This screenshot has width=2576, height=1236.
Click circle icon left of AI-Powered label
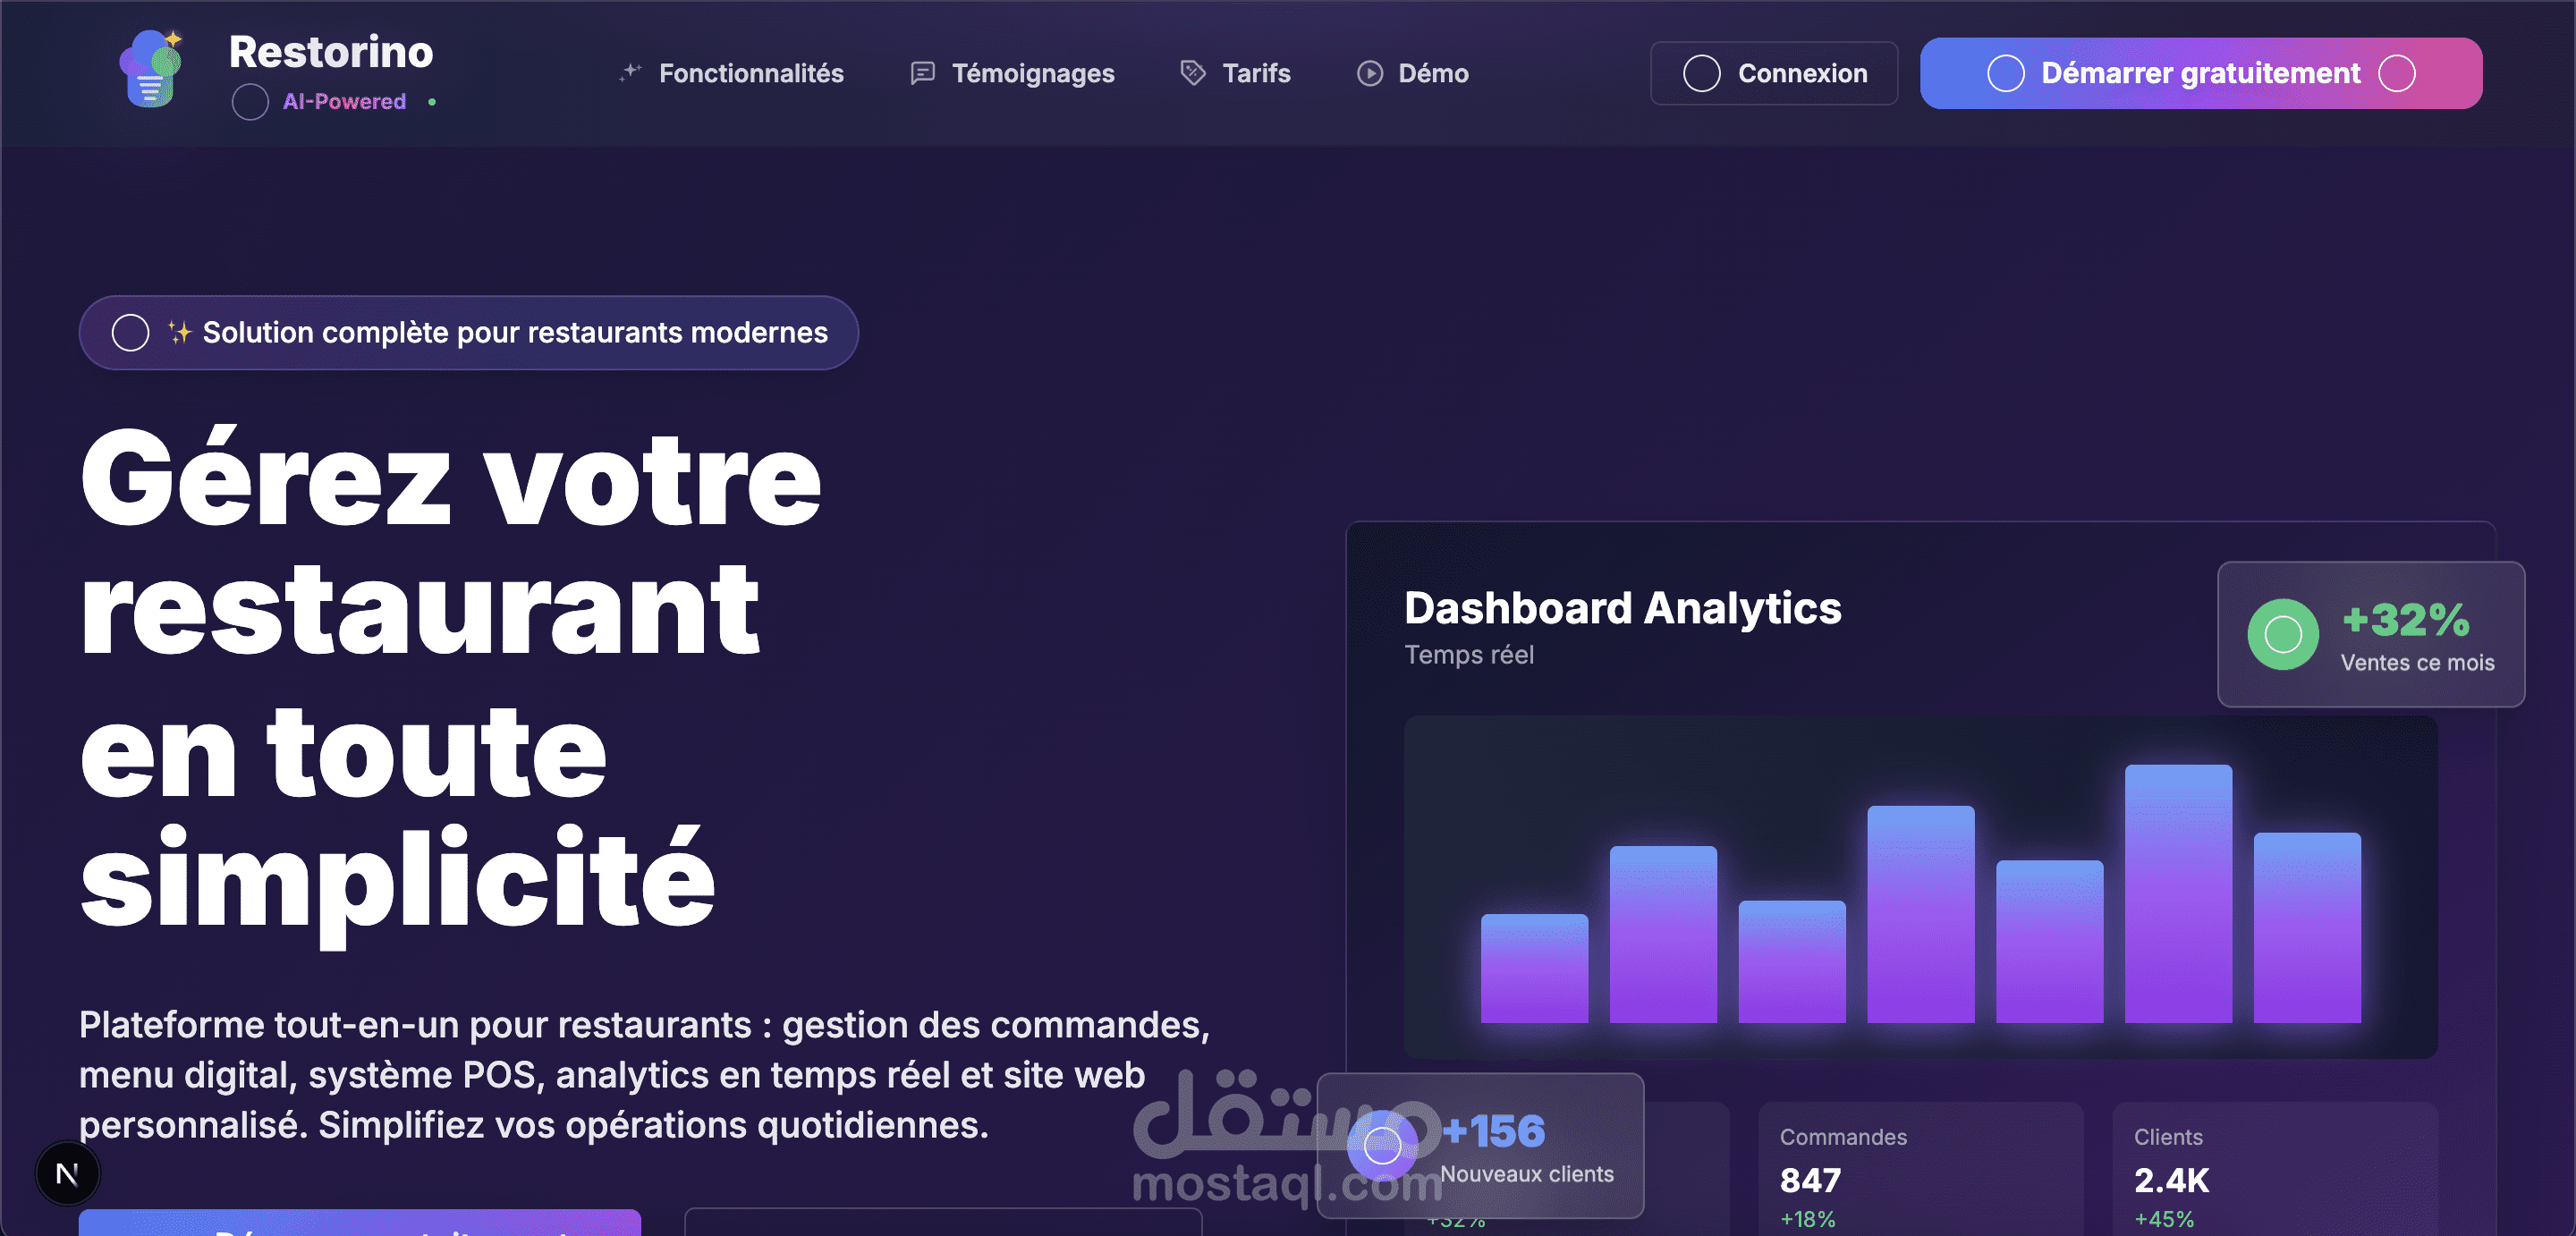click(x=250, y=102)
